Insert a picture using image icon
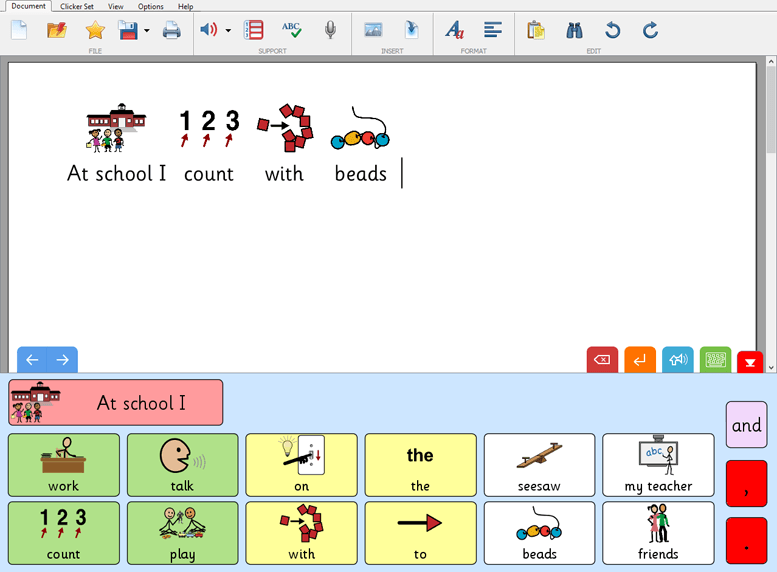Viewport: 777px width, 572px height. coord(373,30)
